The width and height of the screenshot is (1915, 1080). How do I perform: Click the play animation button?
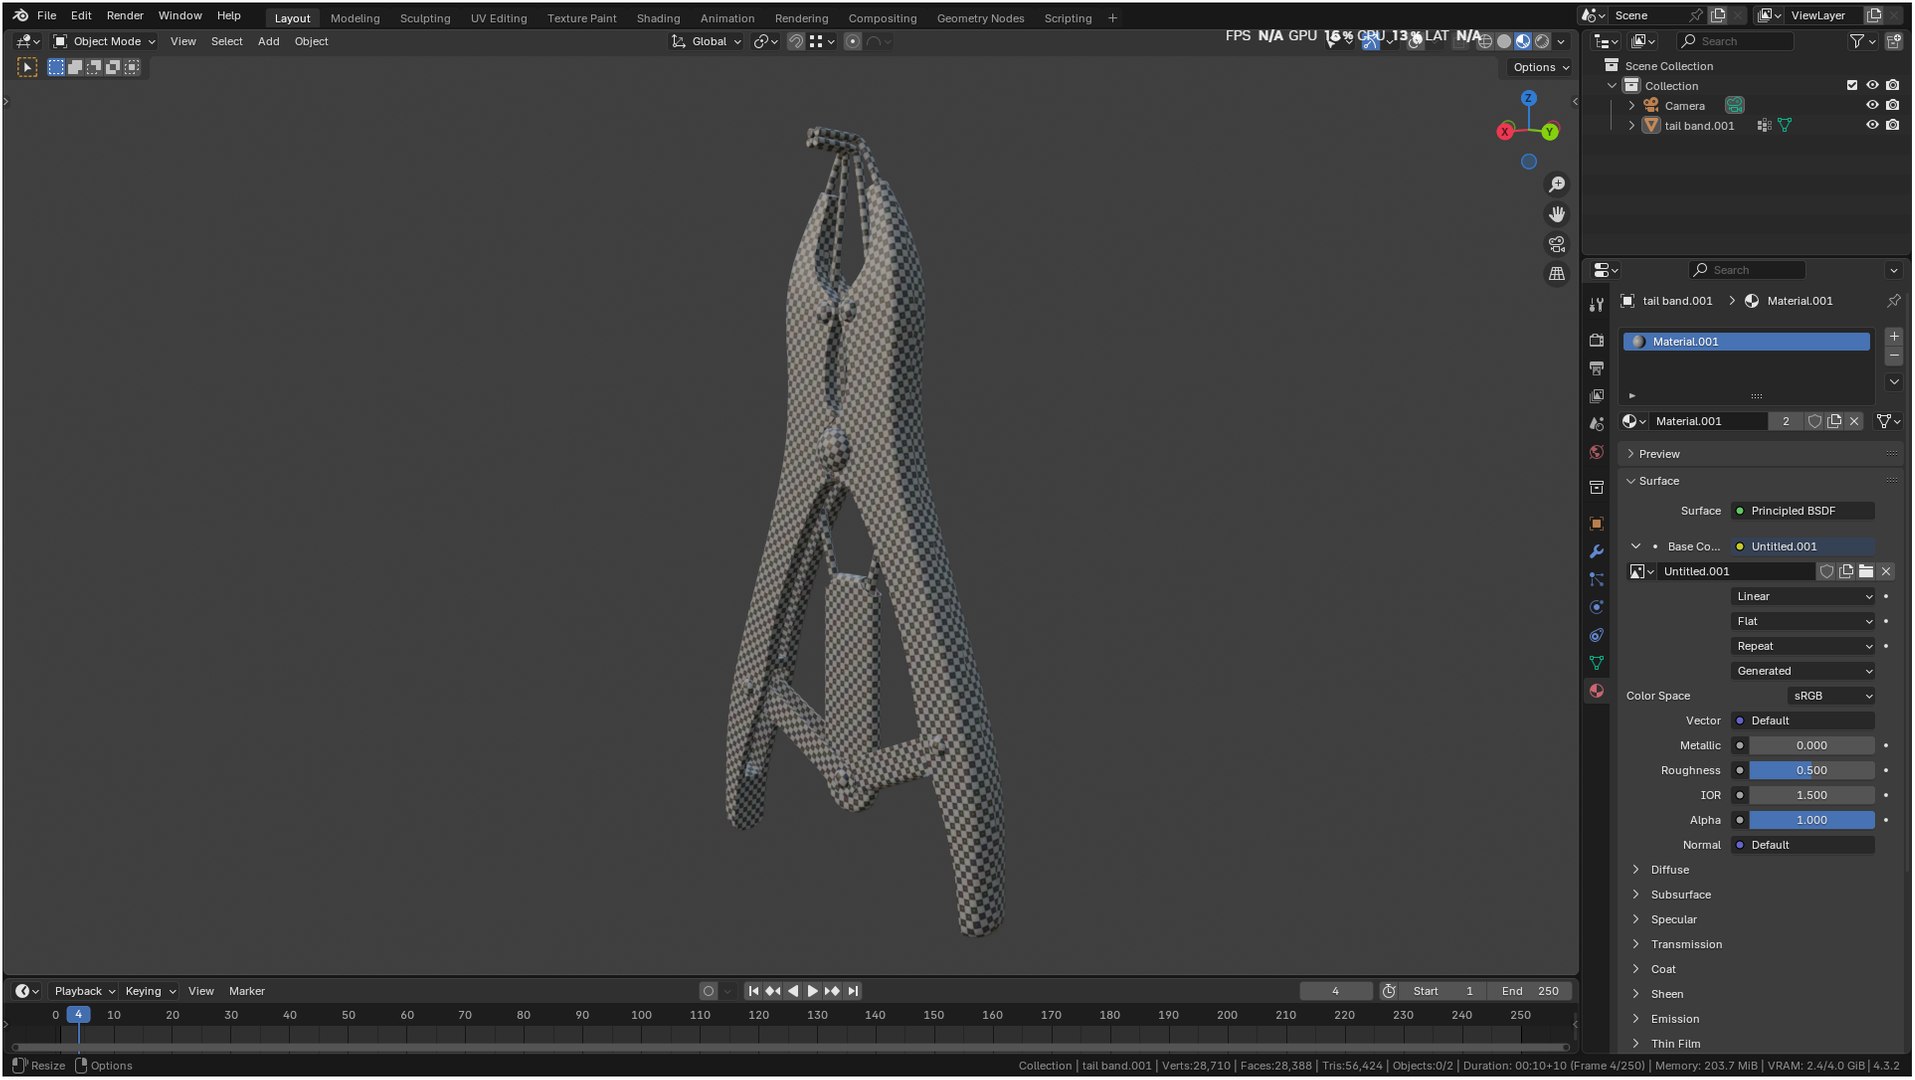click(812, 992)
